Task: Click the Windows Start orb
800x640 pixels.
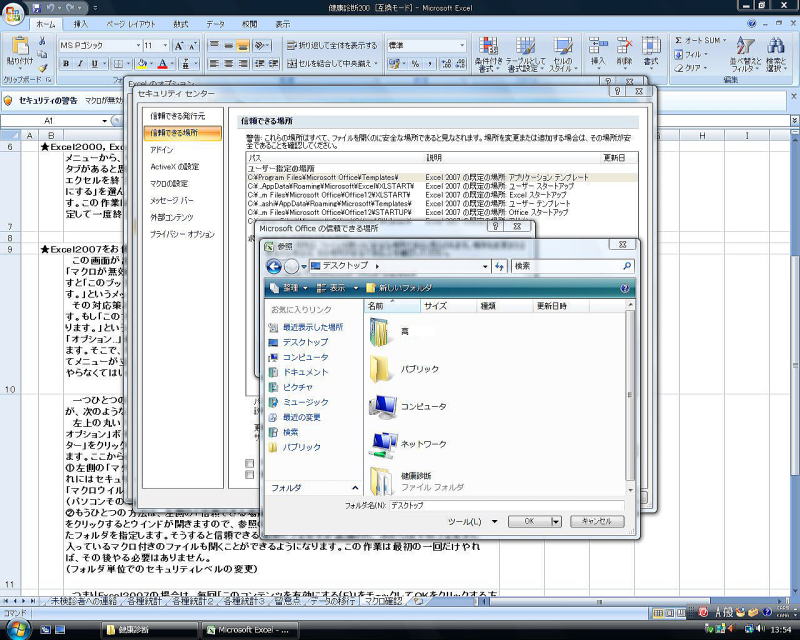Action: coord(14,629)
